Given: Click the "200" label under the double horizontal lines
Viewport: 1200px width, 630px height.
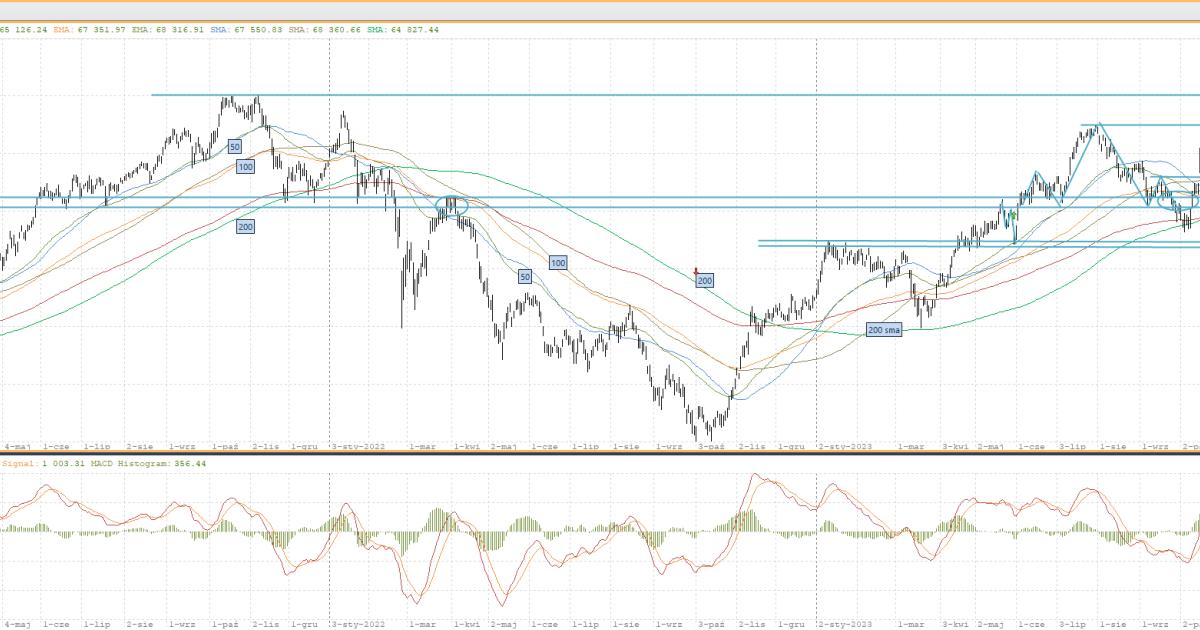Looking at the screenshot, I should pyautogui.click(x=246, y=227).
